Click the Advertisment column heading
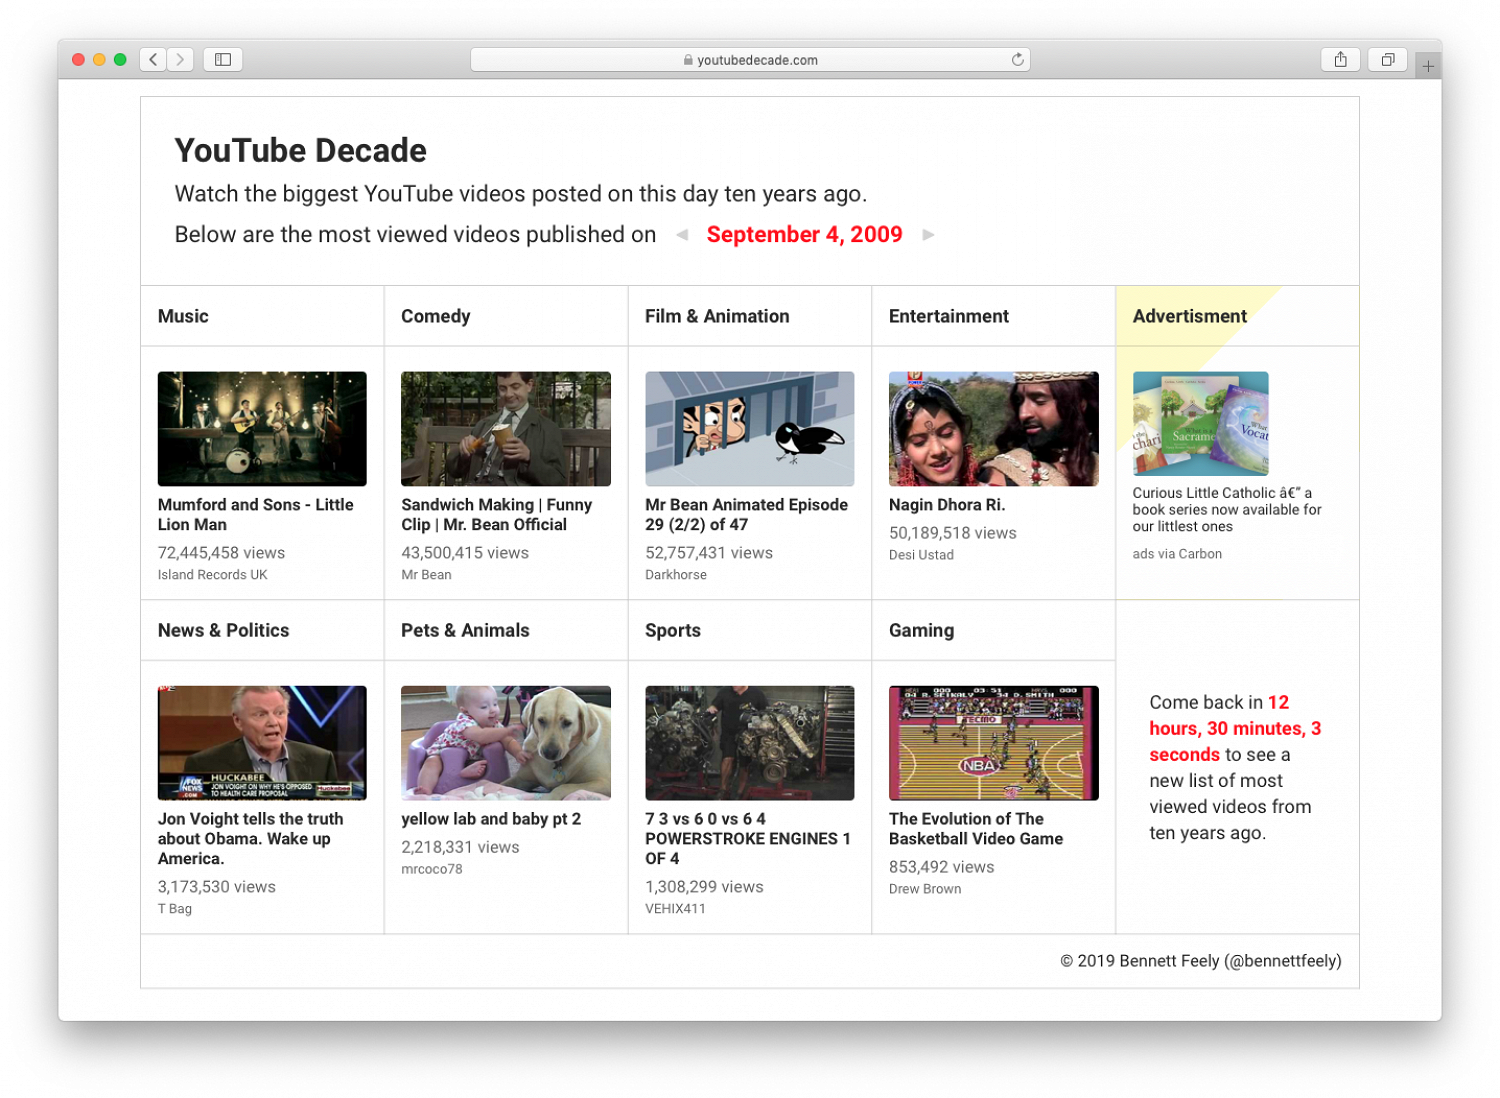Screen dimensions: 1500x1098 (1190, 316)
